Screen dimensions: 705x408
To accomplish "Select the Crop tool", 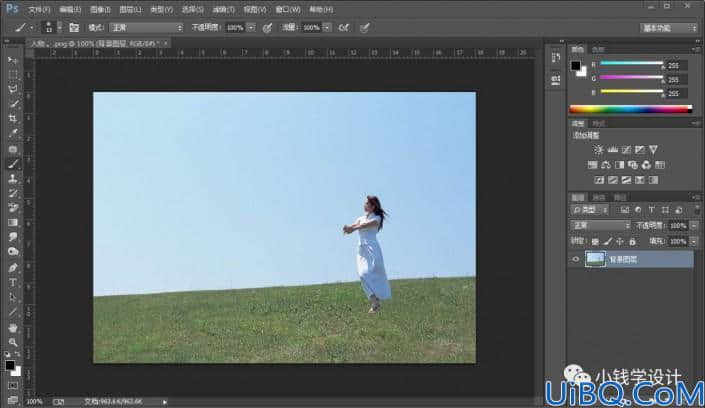I will (13, 119).
